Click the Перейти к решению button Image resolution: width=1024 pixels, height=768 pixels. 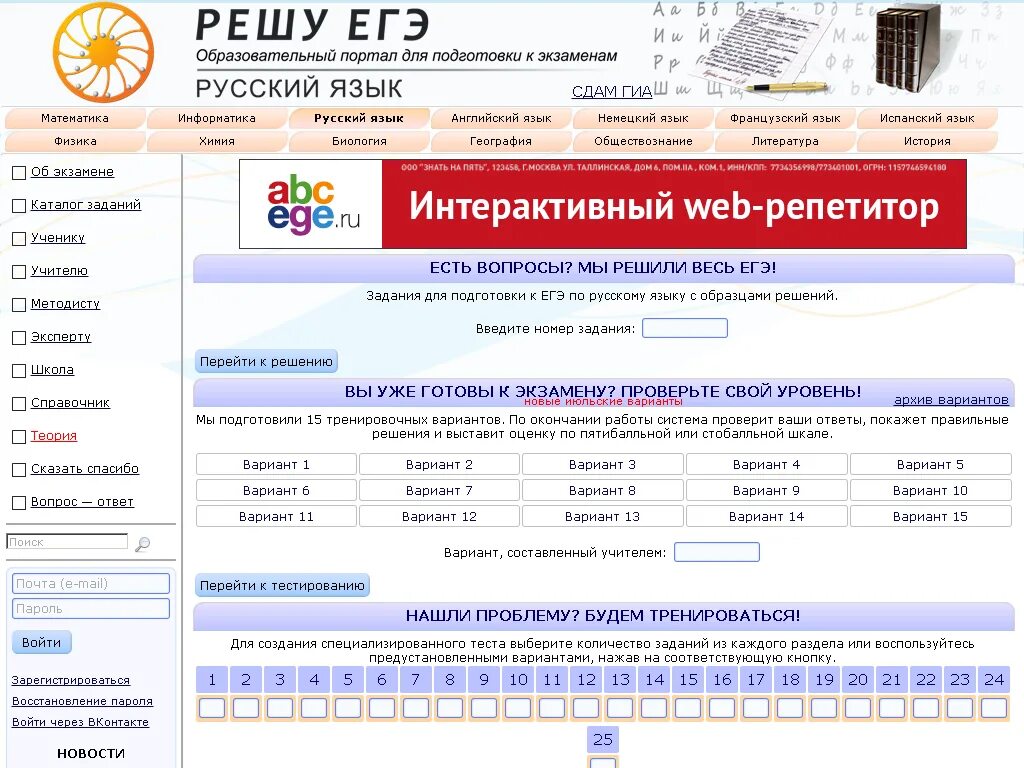tap(266, 362)
